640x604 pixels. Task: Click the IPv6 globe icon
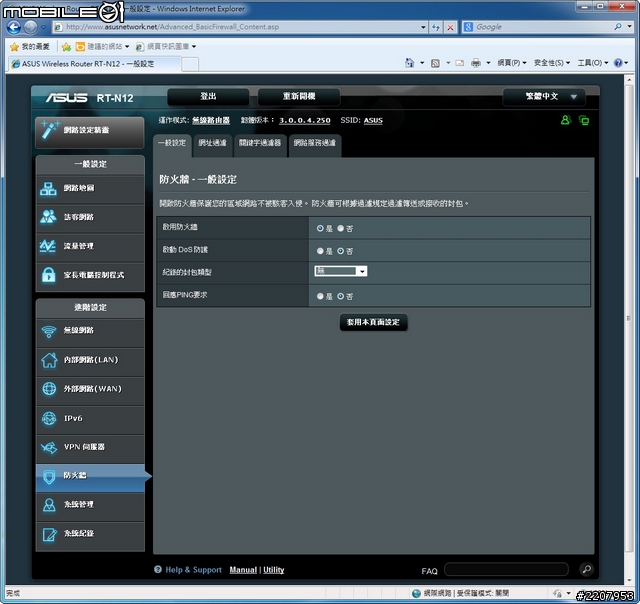pyautogui.click(x=49, y=418)
